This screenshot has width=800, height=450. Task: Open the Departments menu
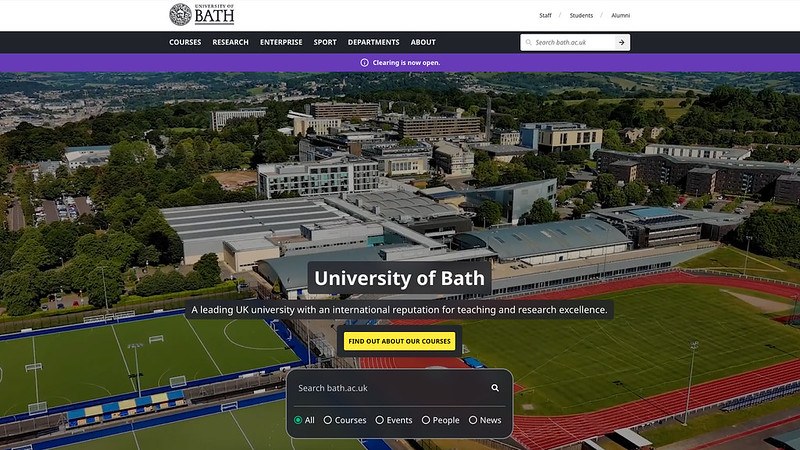[373, 42]
